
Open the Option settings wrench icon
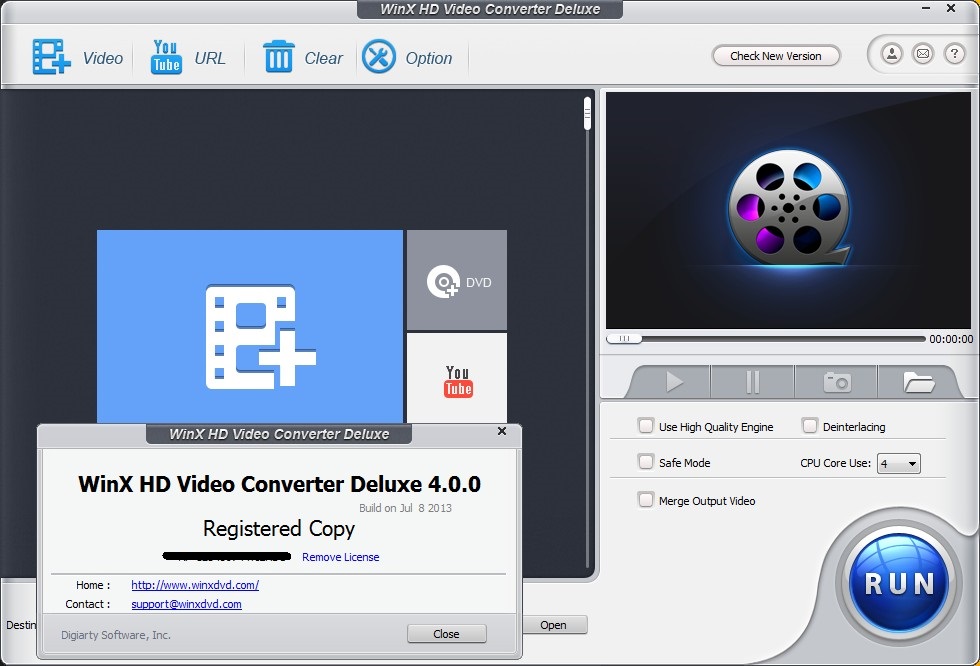(378, 56)
